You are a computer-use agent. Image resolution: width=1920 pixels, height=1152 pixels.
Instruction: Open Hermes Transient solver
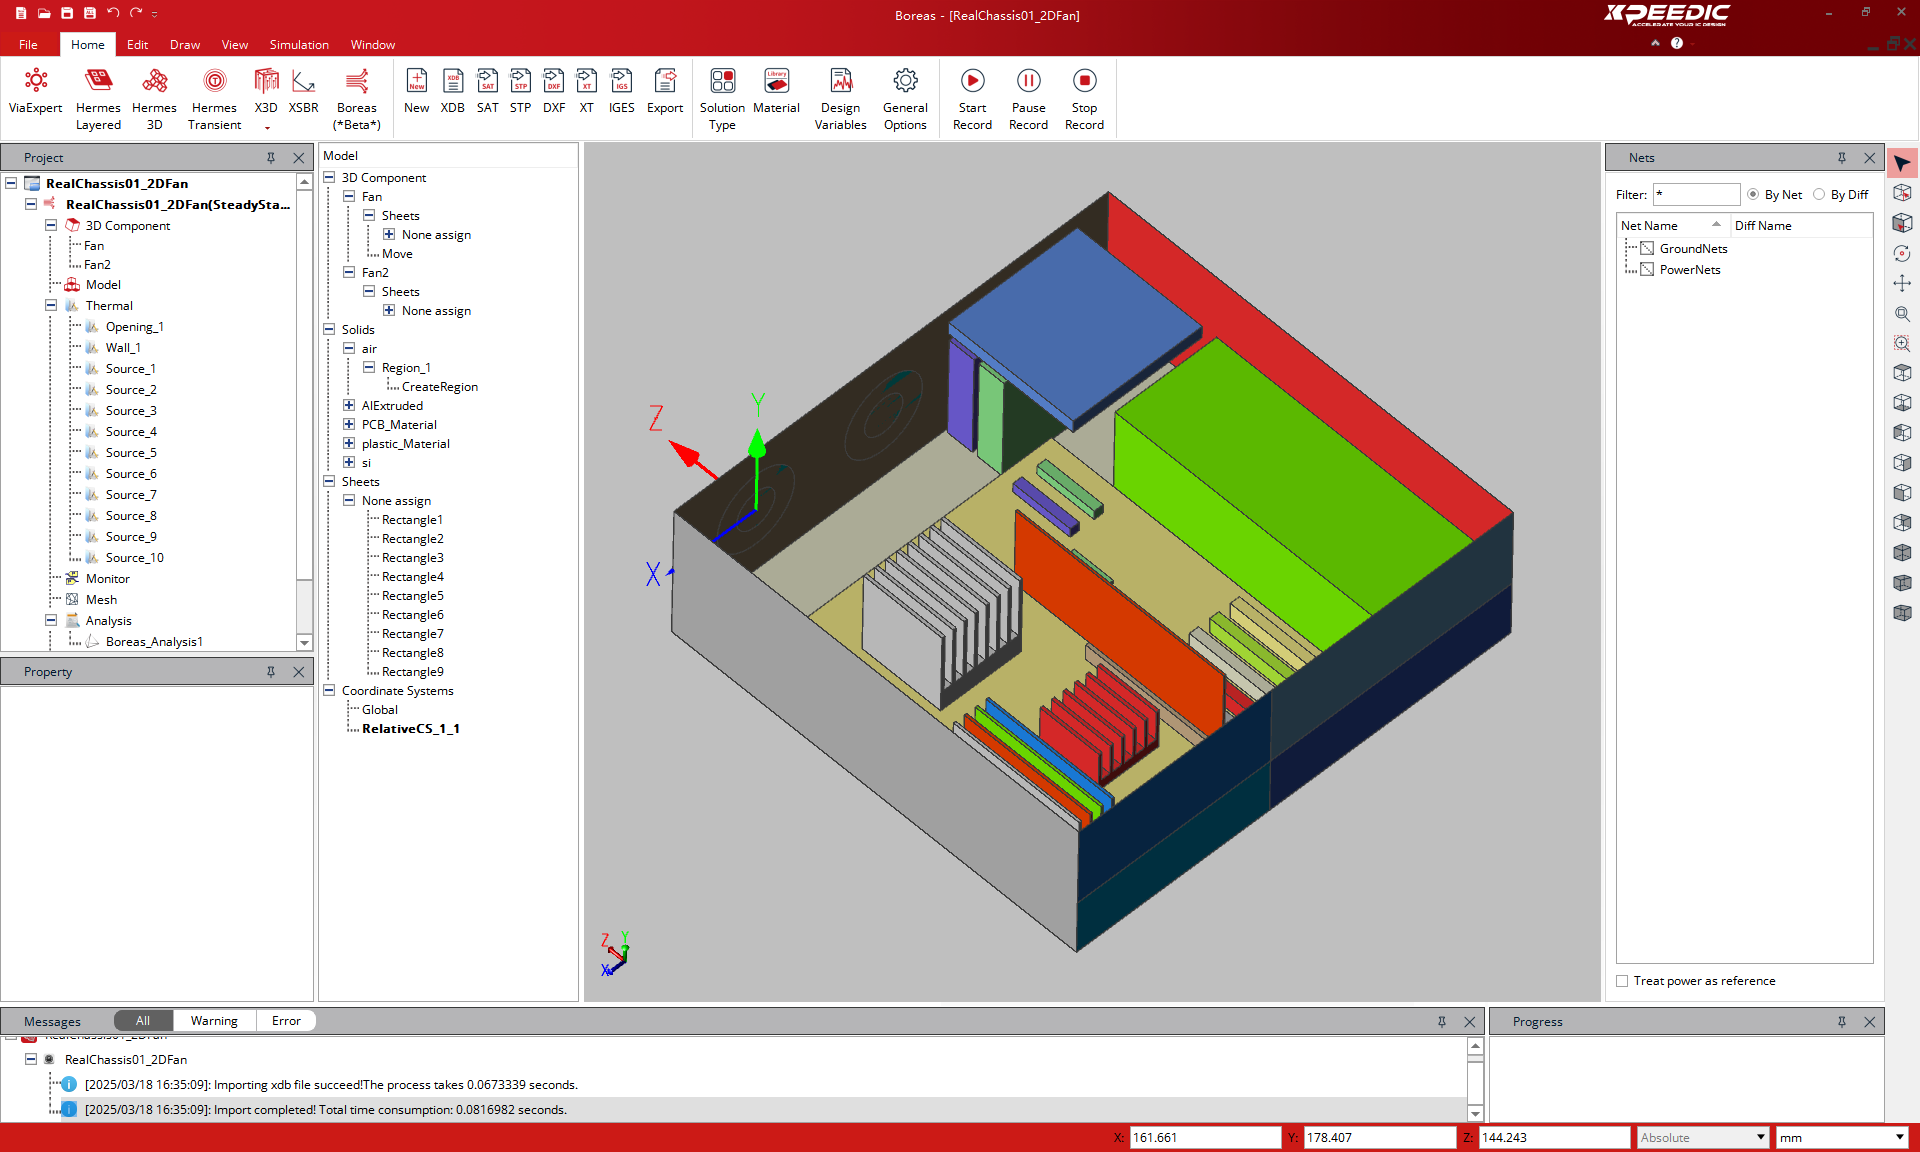pyautogui.click(x=214, y=99)
